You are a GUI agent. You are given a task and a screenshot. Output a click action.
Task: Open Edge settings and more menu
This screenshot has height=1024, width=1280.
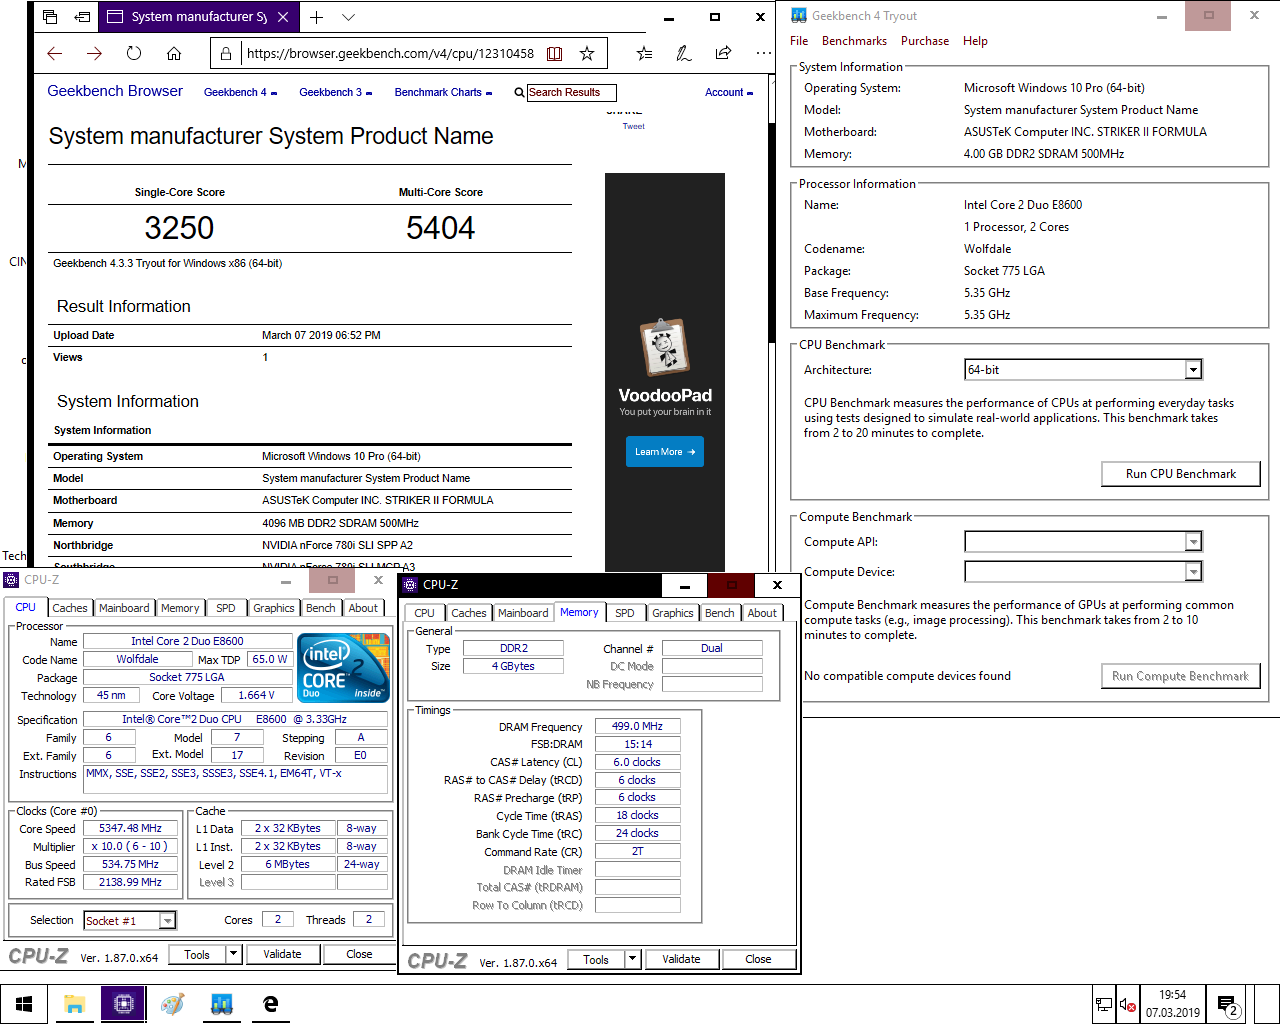(x=763, y=54)
